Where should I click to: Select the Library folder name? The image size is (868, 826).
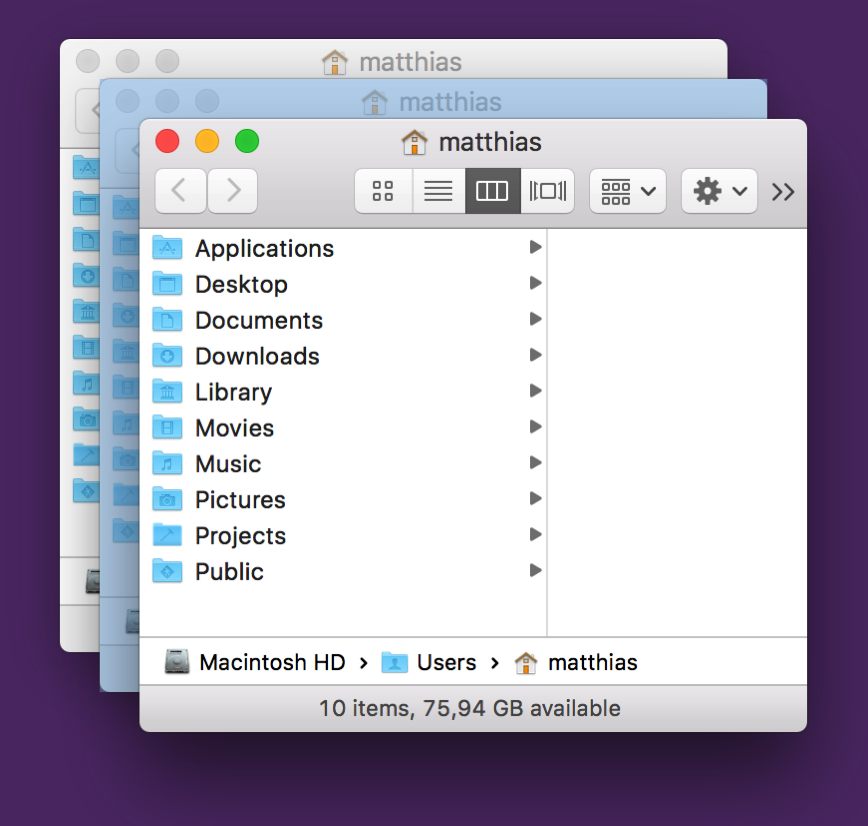pos(234,393)
